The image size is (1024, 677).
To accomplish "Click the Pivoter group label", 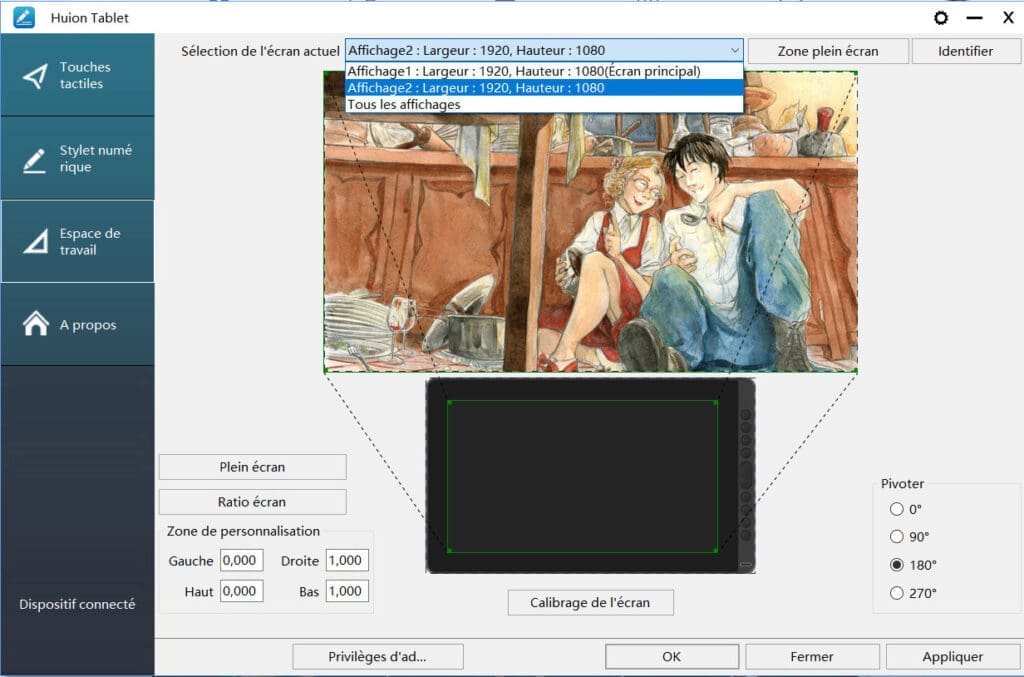I will (x=902, y=484).
